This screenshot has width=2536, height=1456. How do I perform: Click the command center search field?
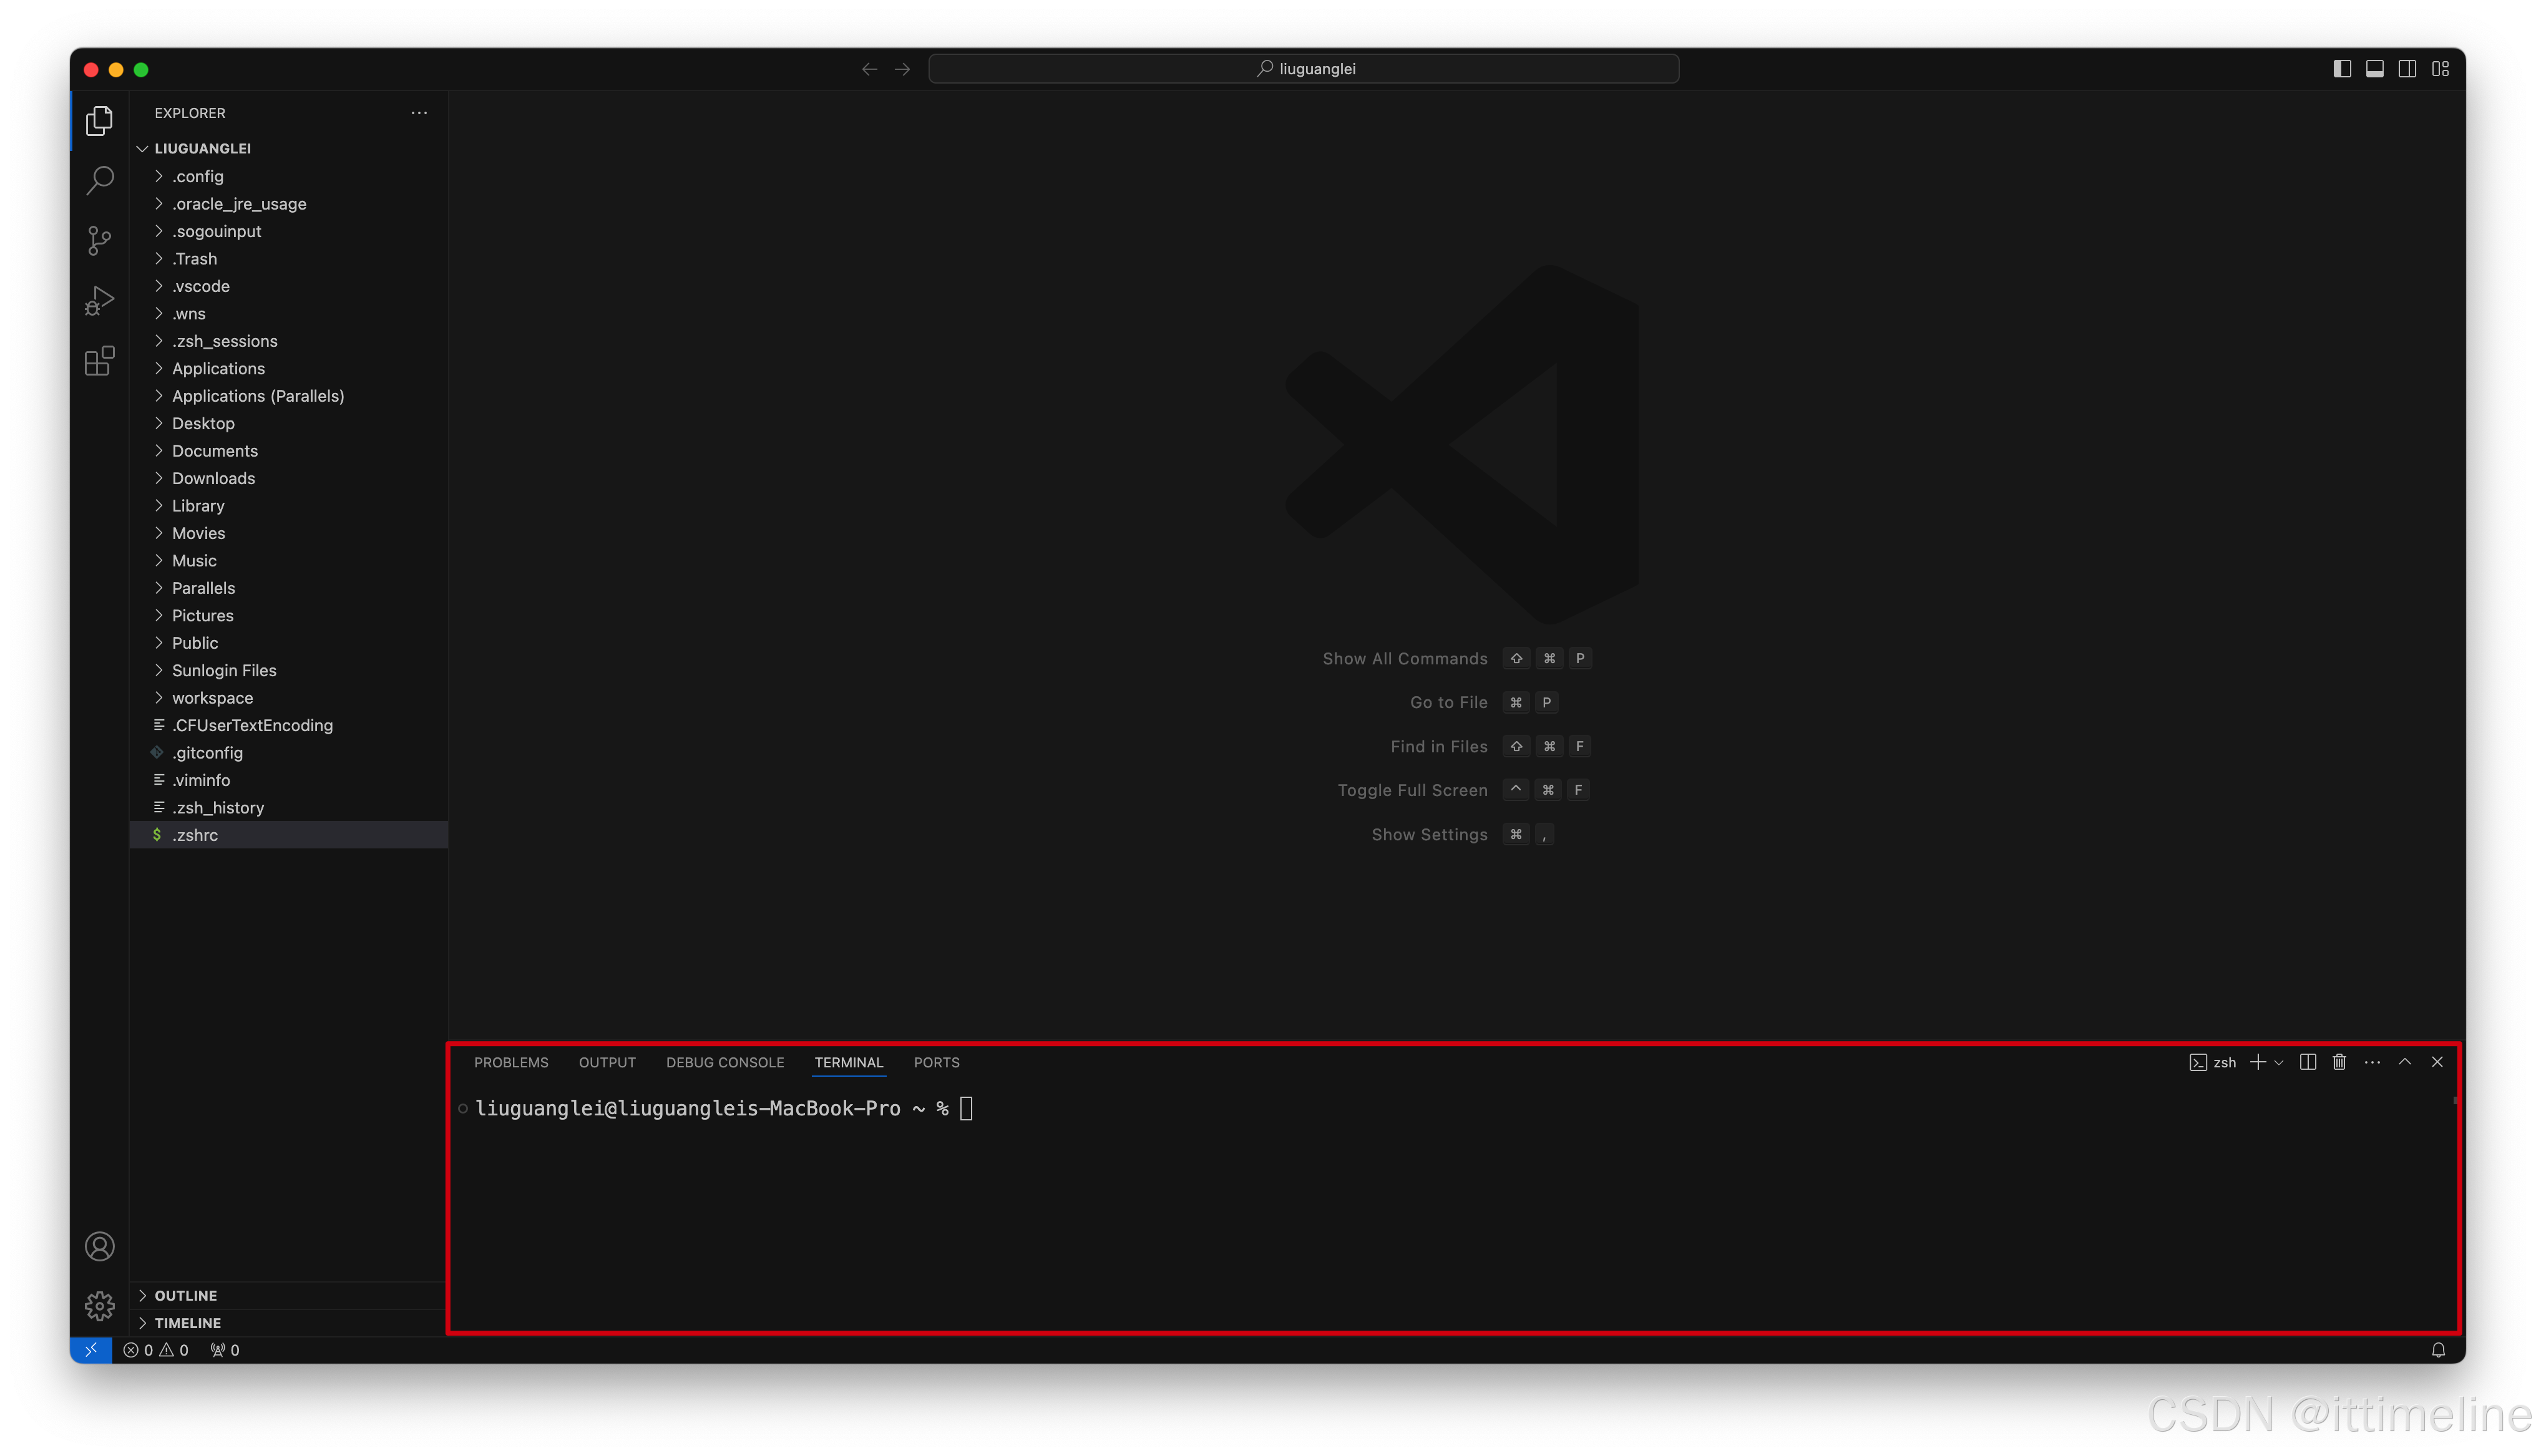coord(1303,69)
